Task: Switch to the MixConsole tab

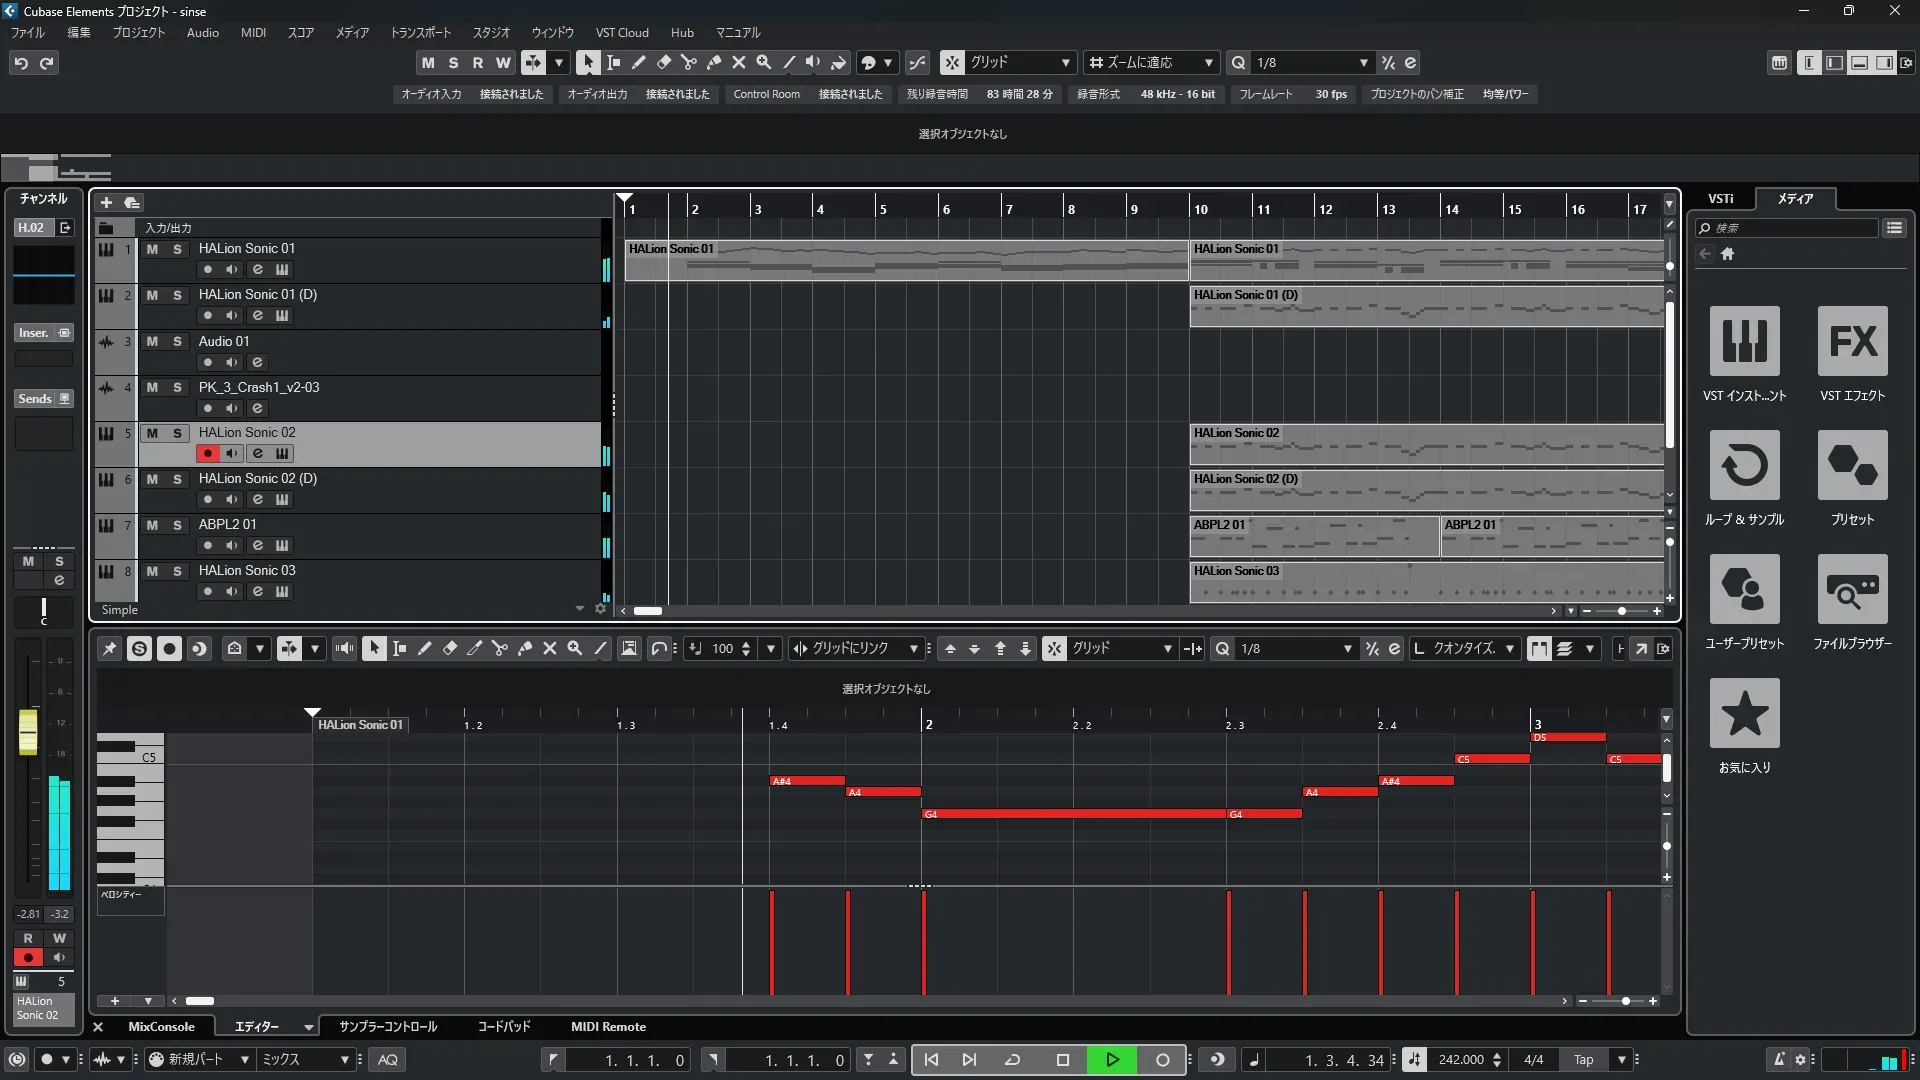Action: pyautogui.click(x=161, y=1026)
